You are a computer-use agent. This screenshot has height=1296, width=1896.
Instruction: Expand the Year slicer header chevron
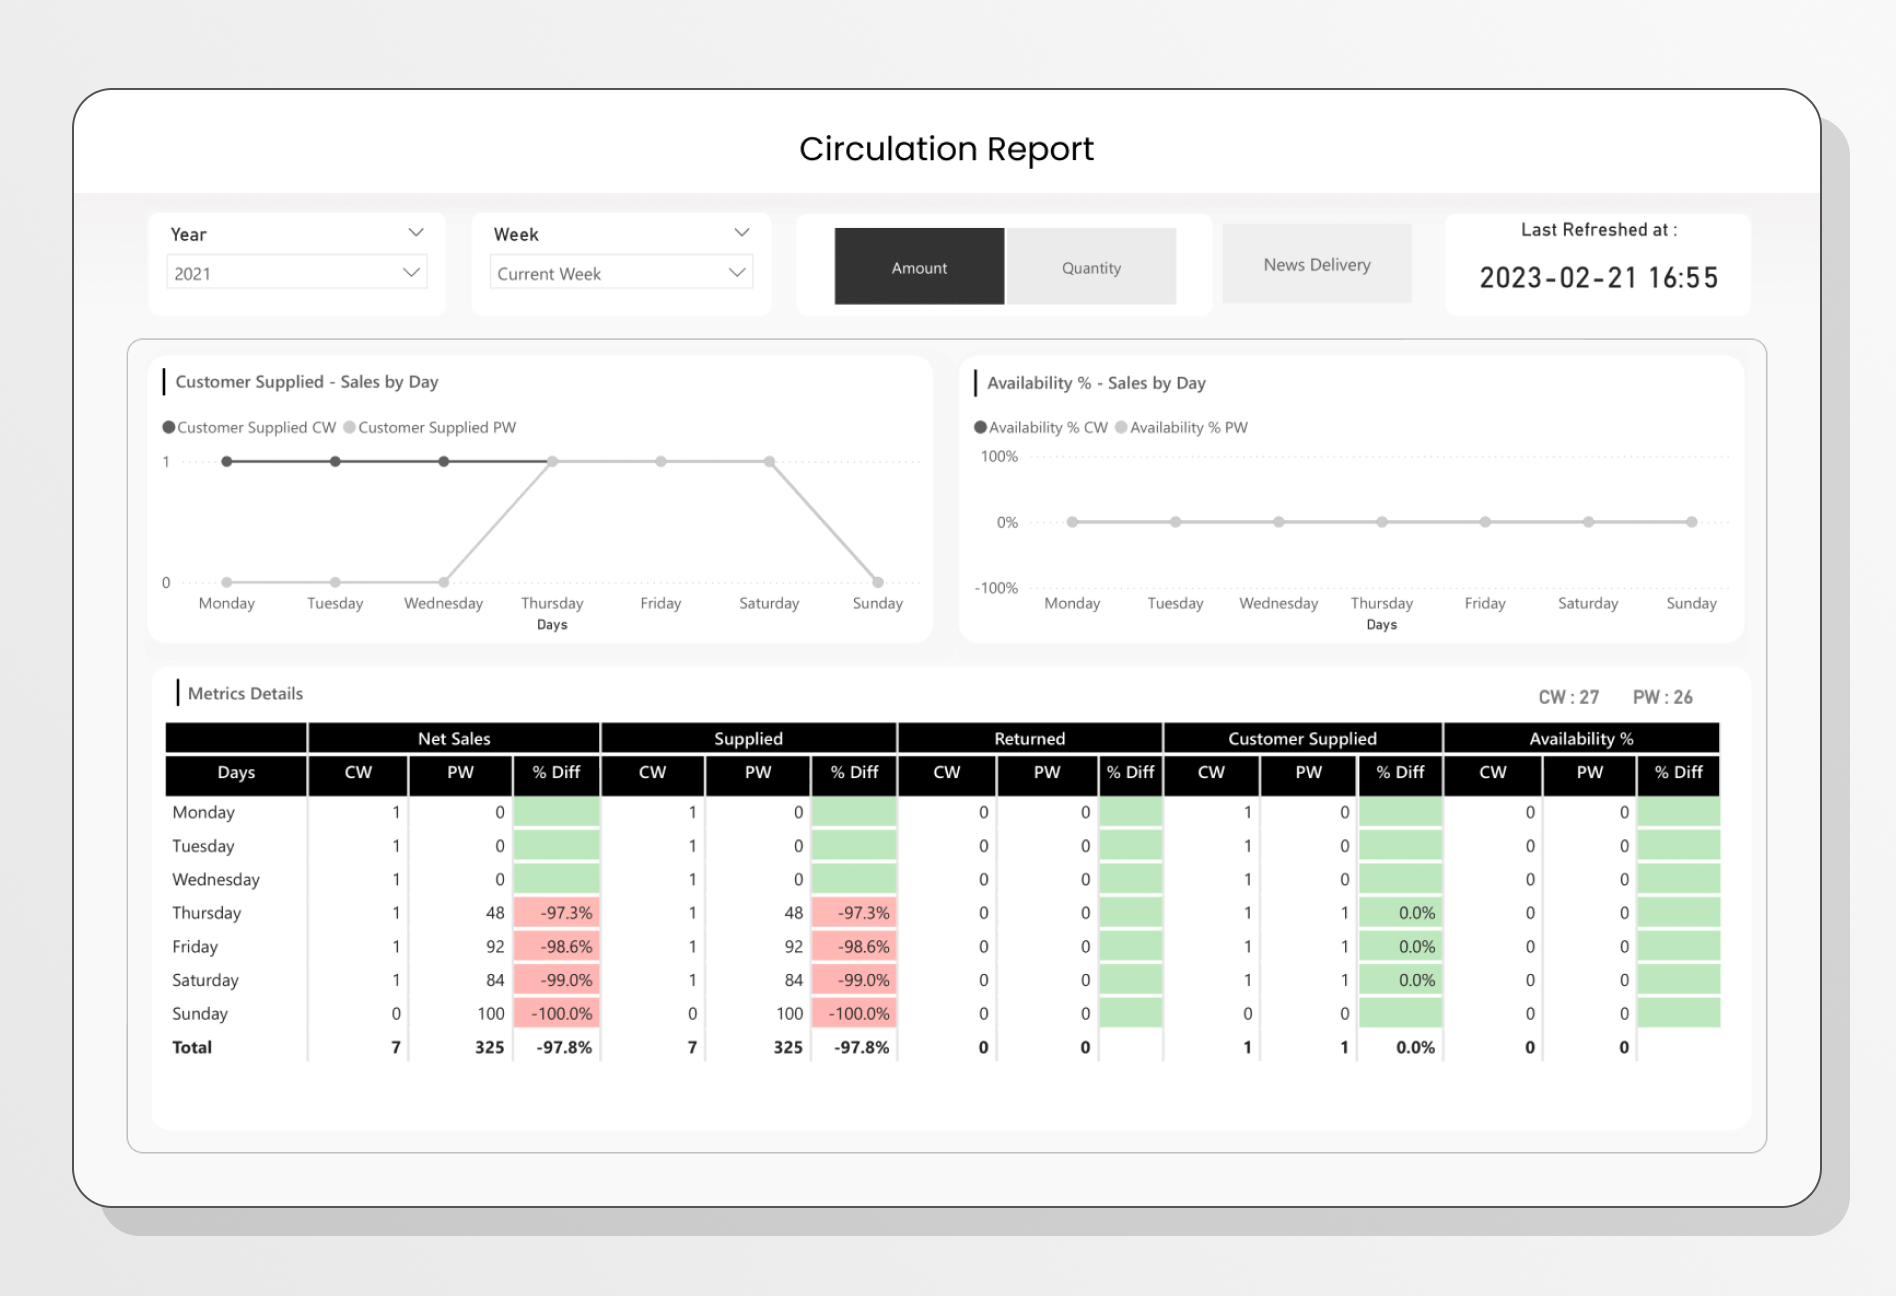416,233
